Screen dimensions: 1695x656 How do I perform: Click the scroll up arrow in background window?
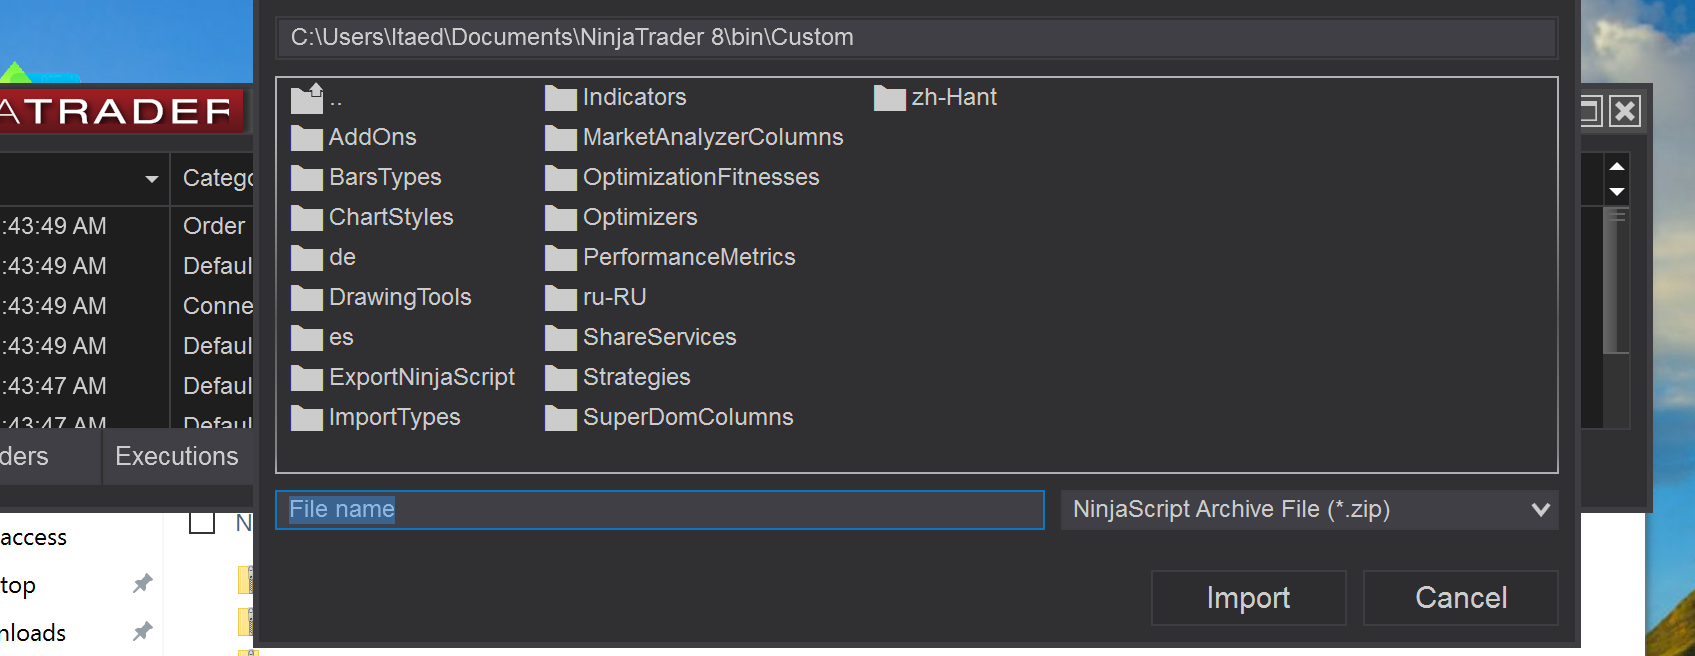[1617, 166]
